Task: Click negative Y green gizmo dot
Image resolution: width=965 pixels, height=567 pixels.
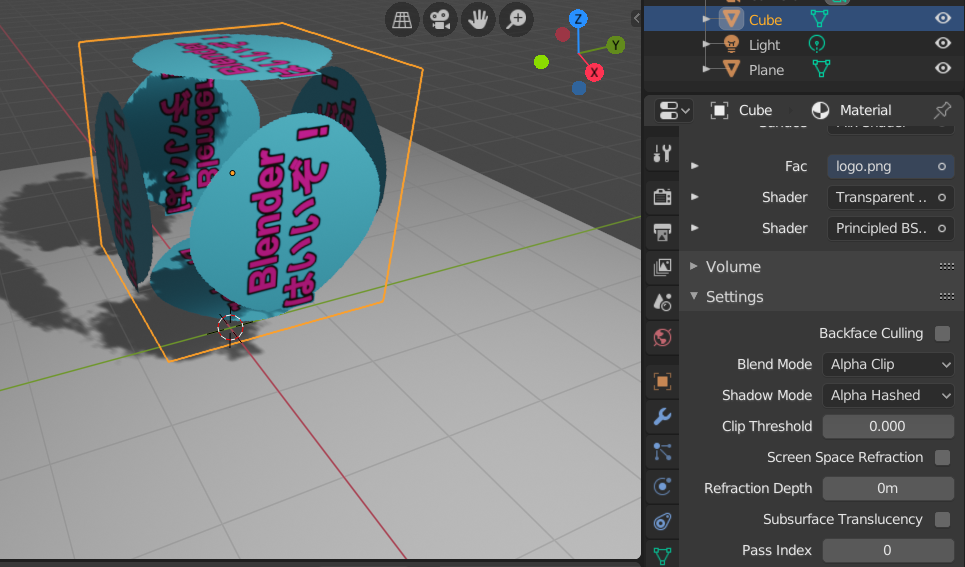Action: tap(542, 62)
